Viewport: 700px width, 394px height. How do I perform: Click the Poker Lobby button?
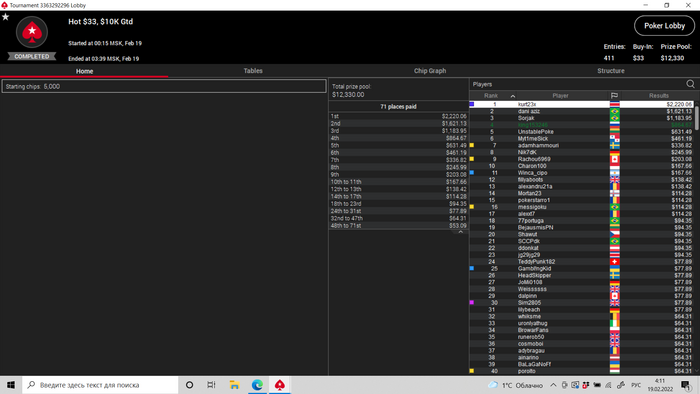tap(664, 26)
